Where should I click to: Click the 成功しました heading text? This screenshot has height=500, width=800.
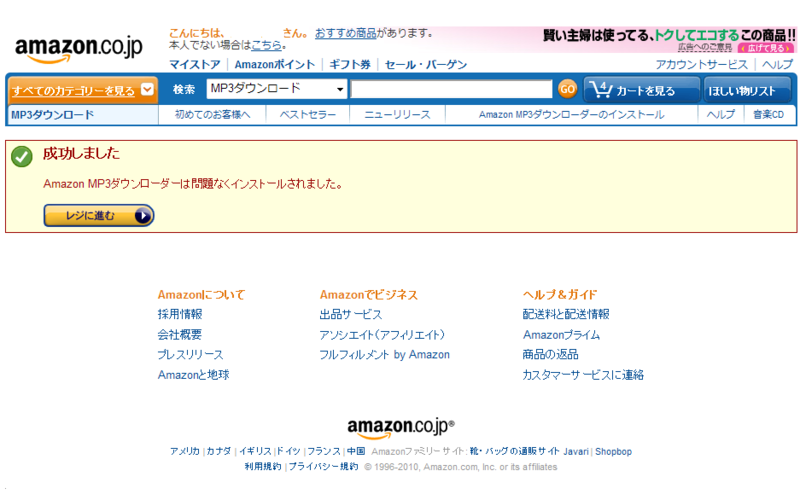(81, 154)
